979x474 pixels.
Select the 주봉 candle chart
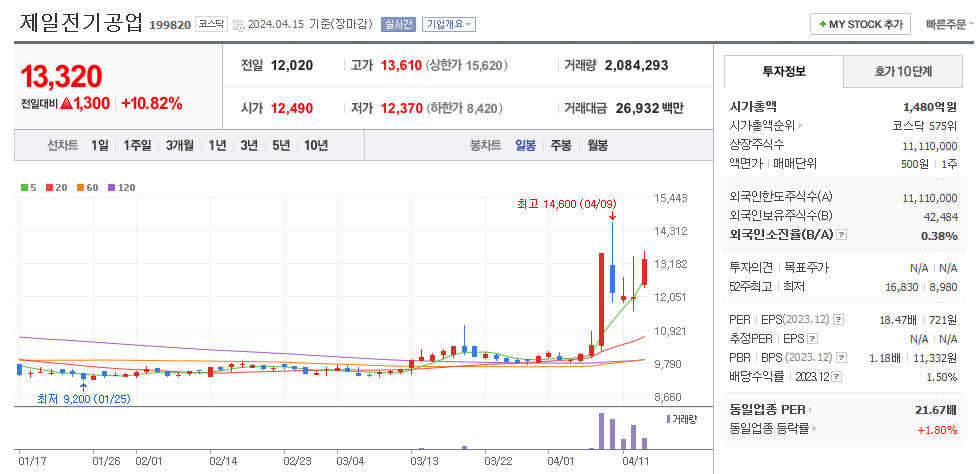(x=560, y=146)
